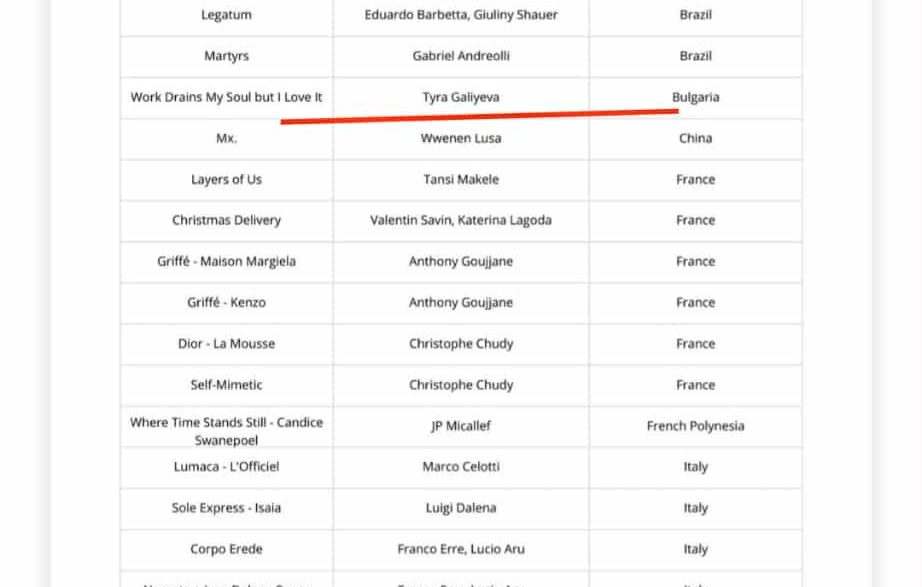Click the Gabriel Andreolli name cell
922x587 pixels.
click(461, 56)
